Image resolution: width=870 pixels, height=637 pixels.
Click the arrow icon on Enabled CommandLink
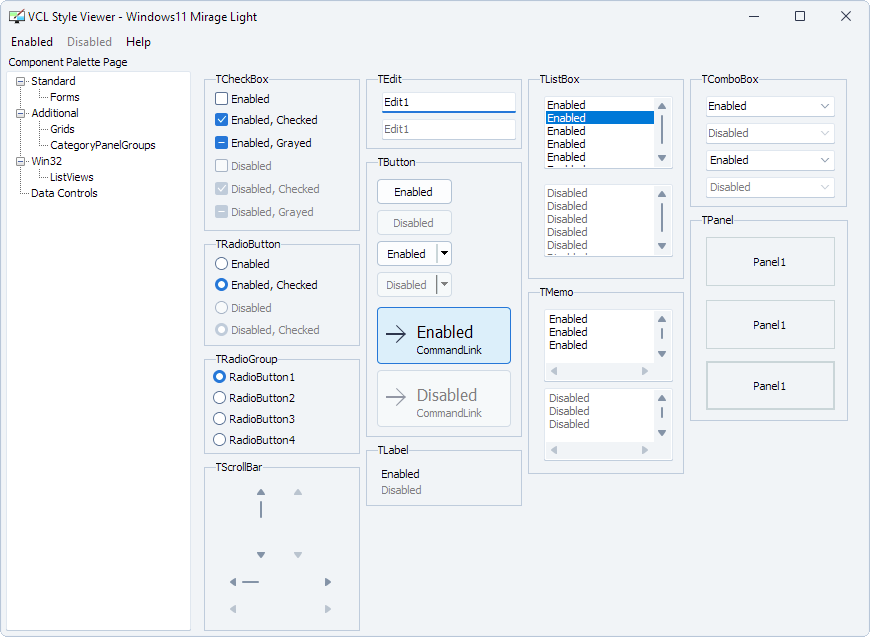(396, 334)
